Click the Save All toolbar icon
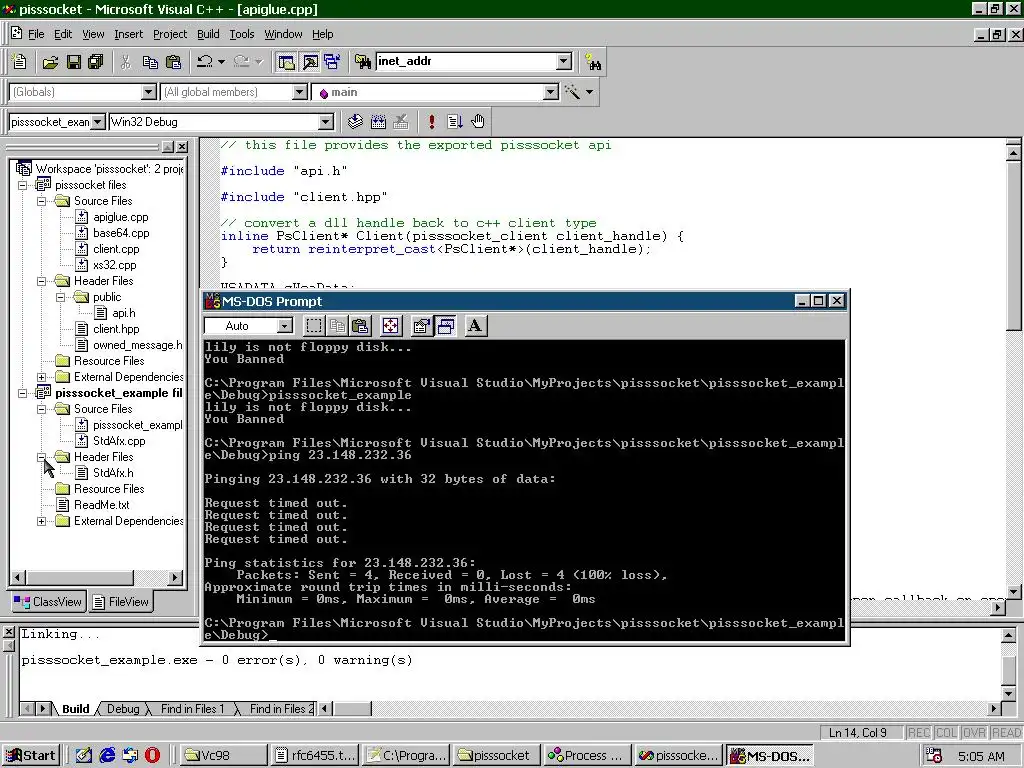 [96, 62]
